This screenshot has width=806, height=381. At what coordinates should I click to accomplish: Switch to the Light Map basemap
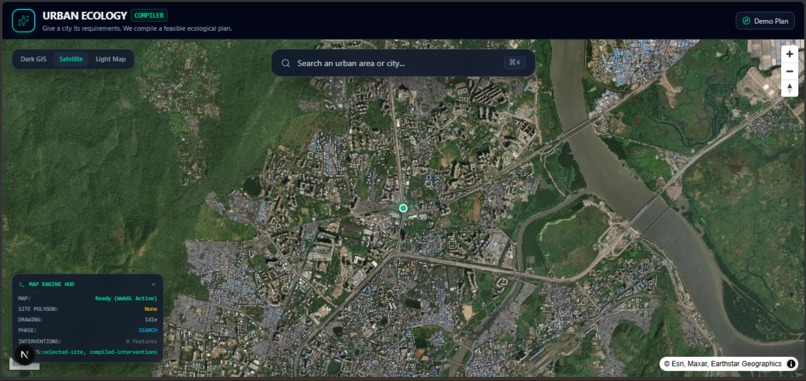click(111, 59)
